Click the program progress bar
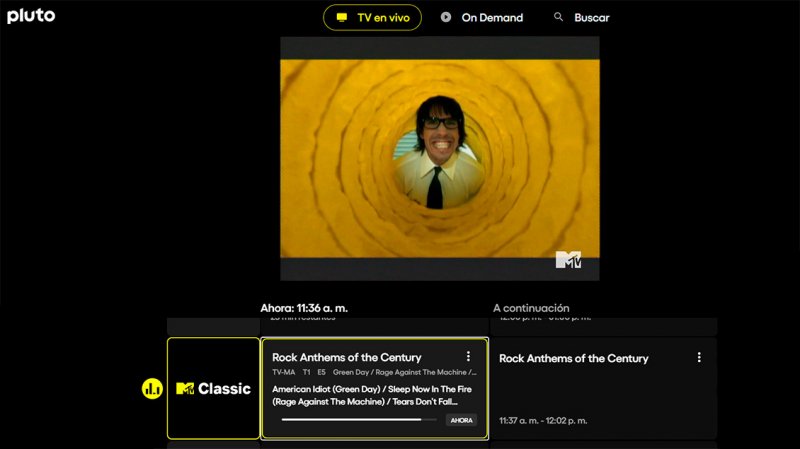This screenshot has height=449, width=800. tap(359, 420)
